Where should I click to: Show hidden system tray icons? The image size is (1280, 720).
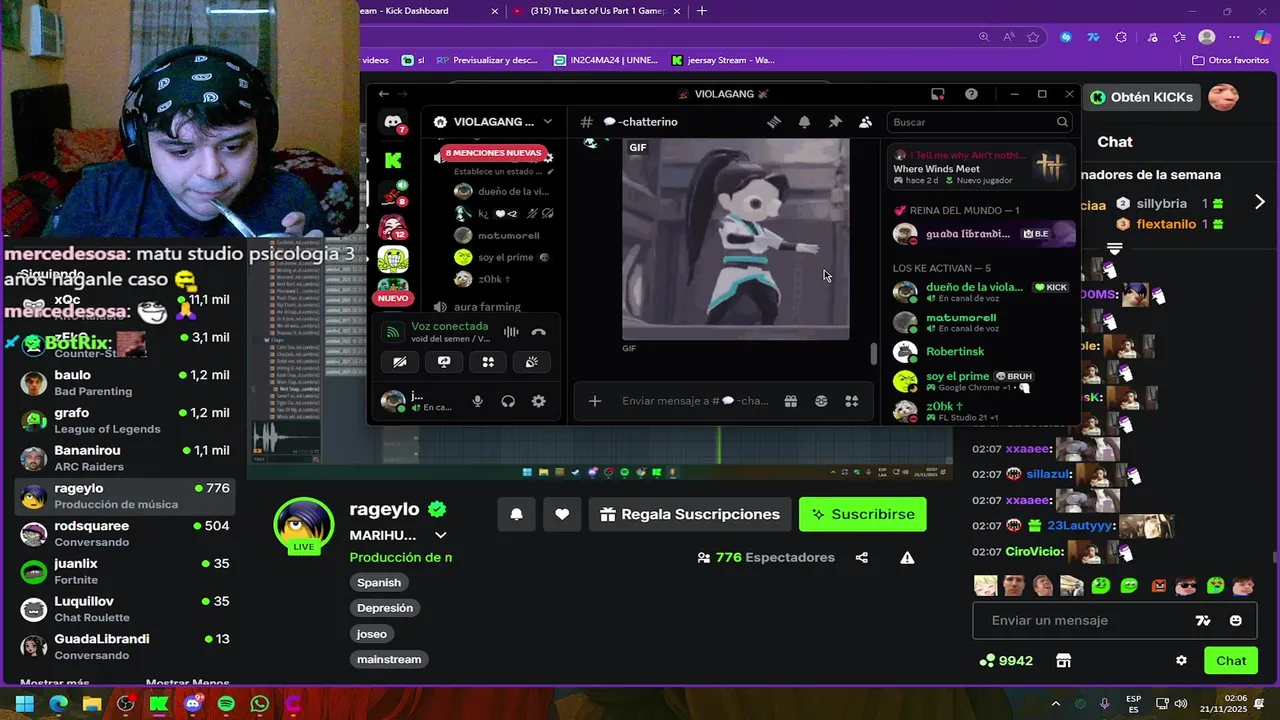click(1056, 704)
